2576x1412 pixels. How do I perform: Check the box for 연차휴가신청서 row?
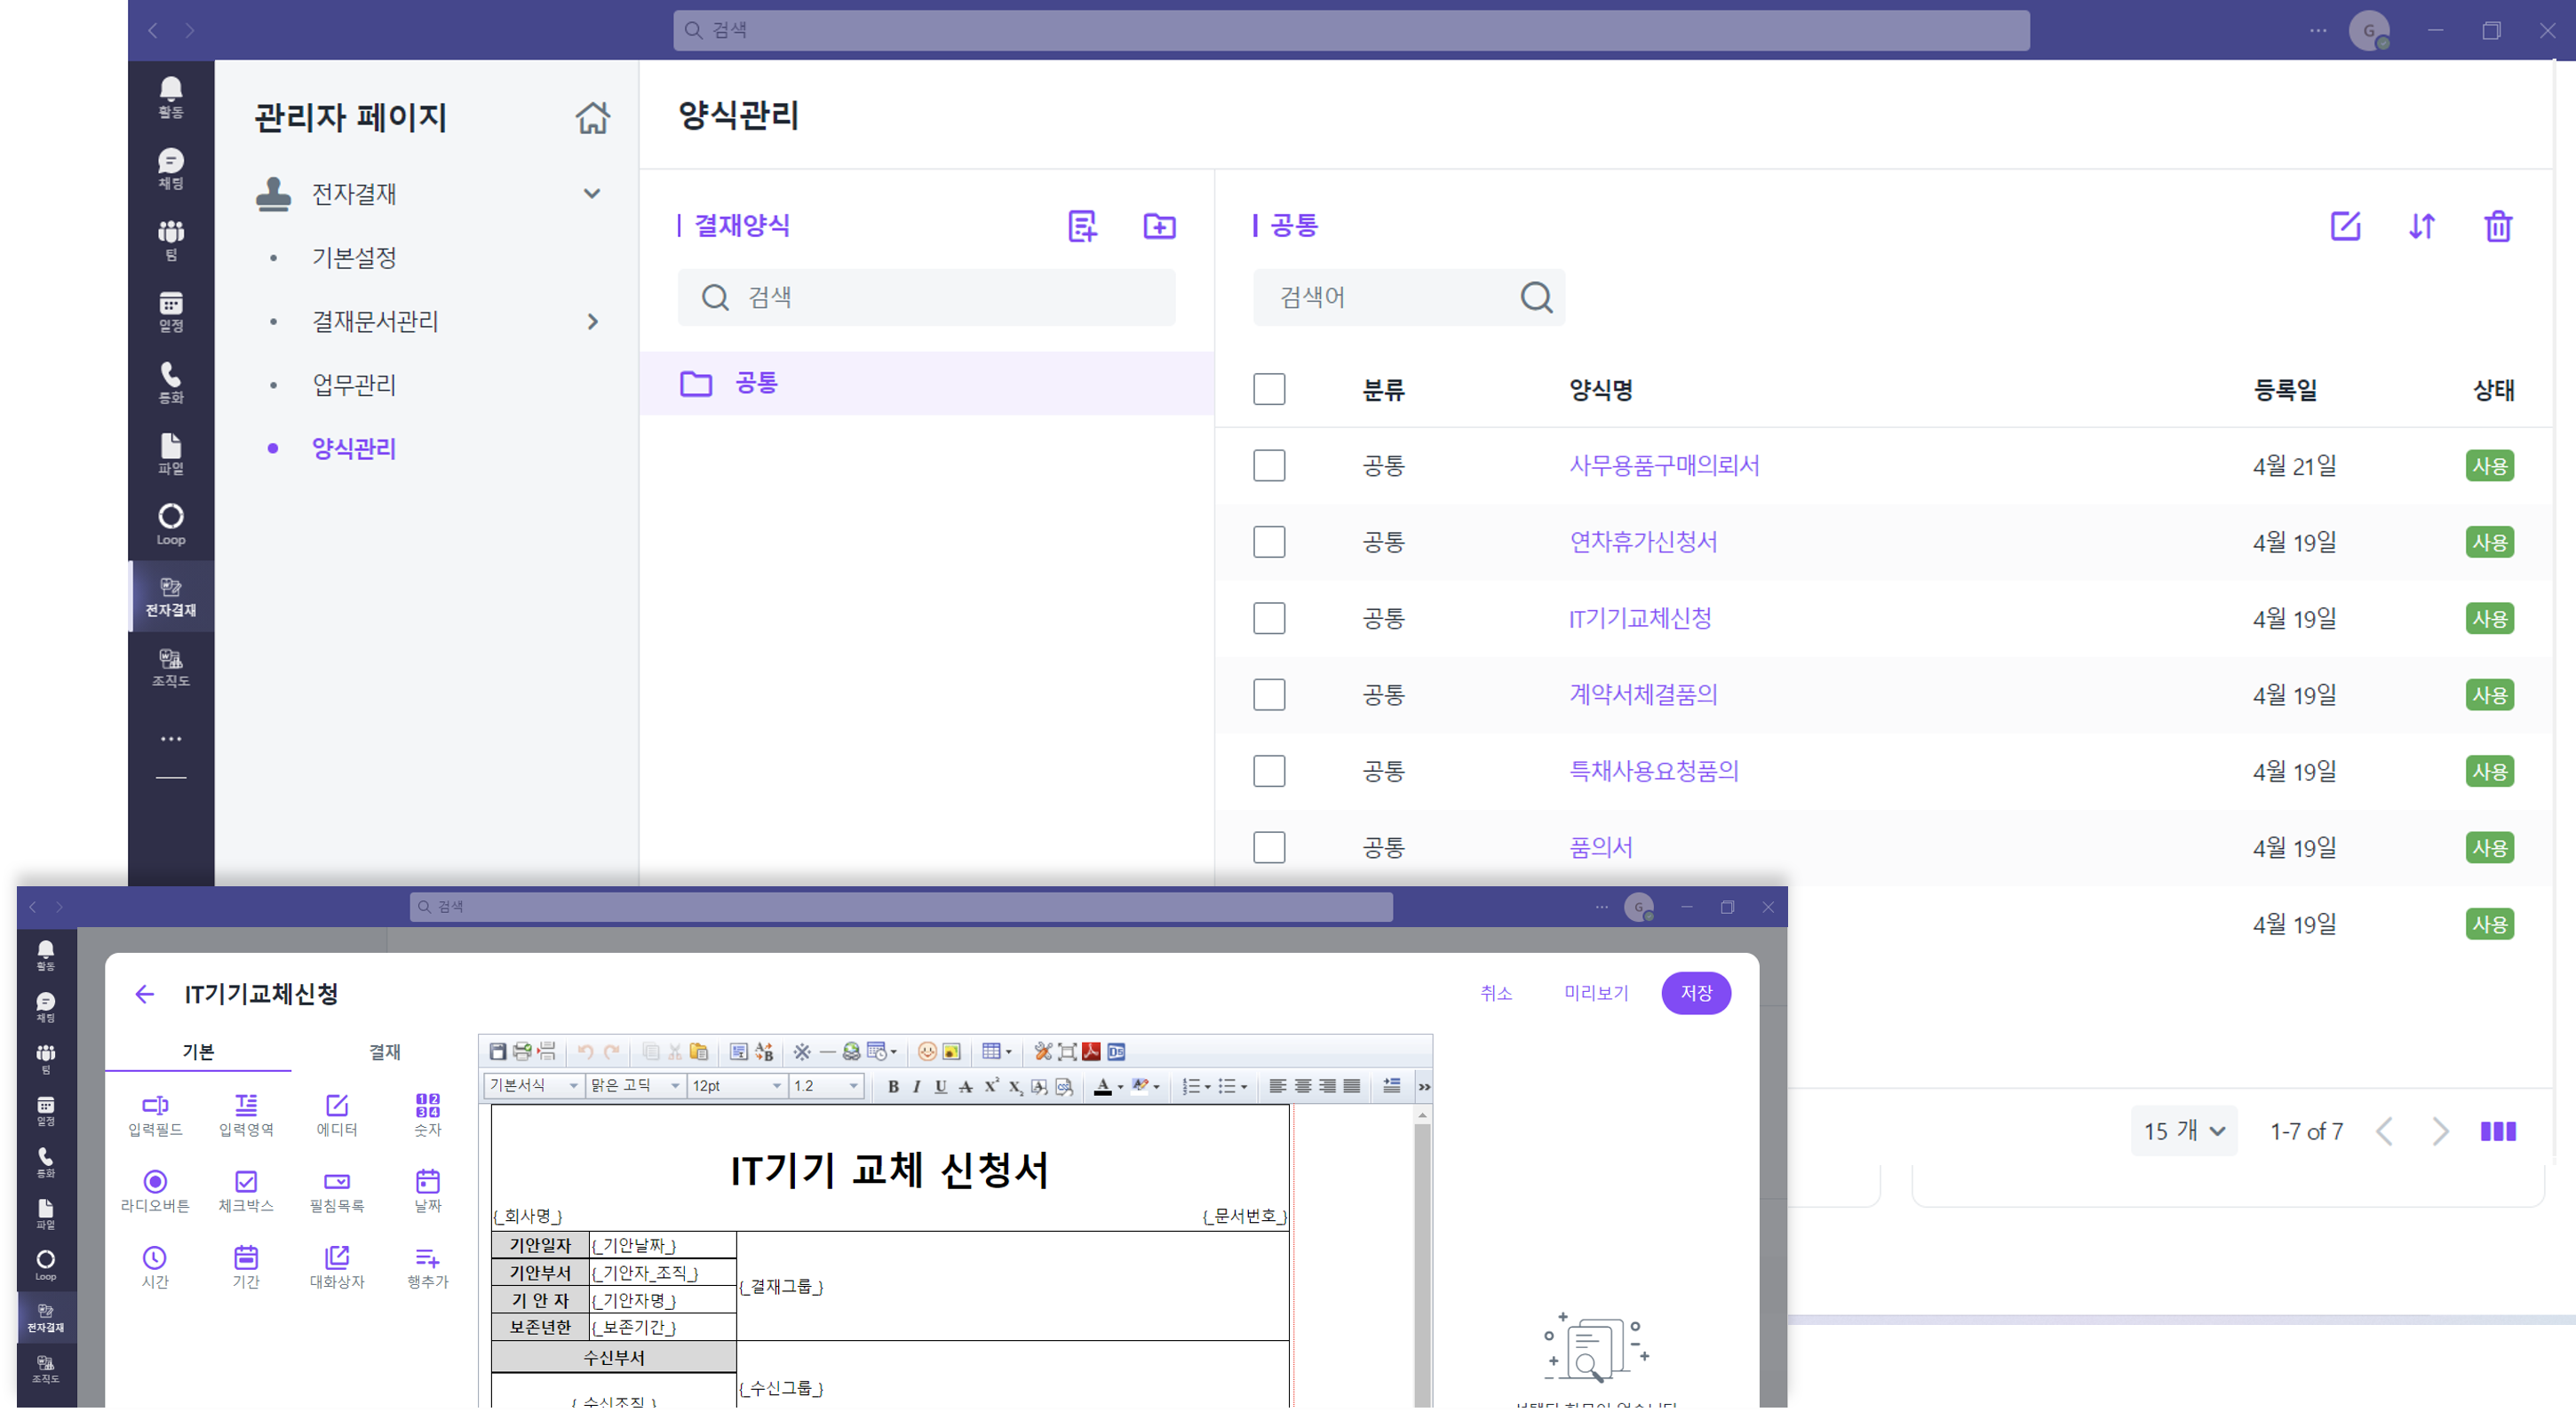pos(1269,542)
